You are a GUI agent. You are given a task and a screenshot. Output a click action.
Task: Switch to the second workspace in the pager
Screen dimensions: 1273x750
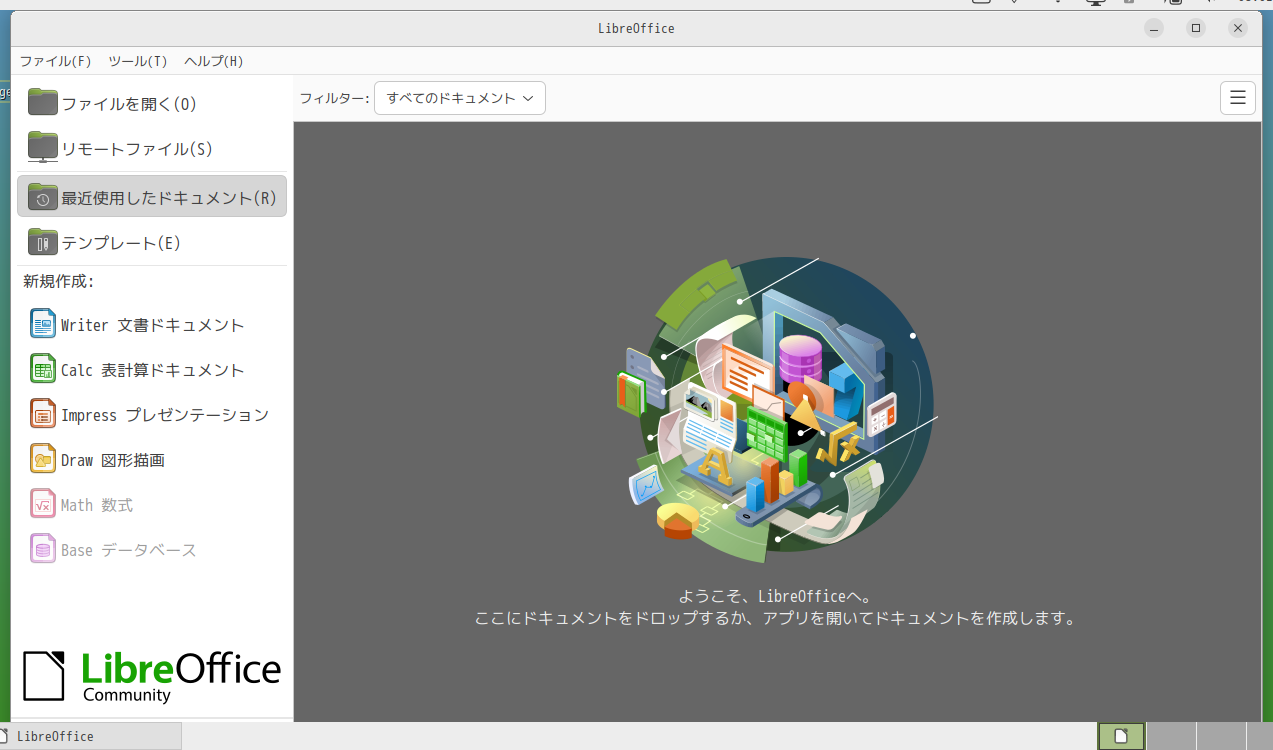click(1170, 736)
